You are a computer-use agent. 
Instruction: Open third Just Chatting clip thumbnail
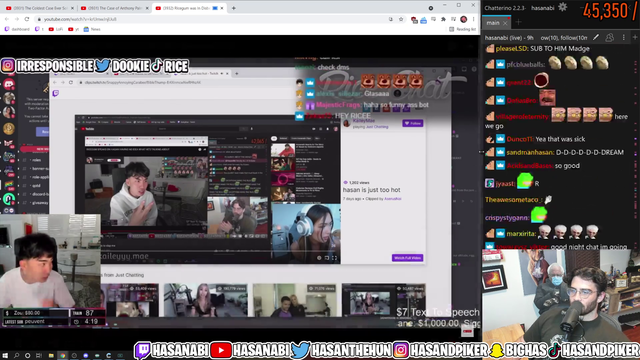point(294,300)
